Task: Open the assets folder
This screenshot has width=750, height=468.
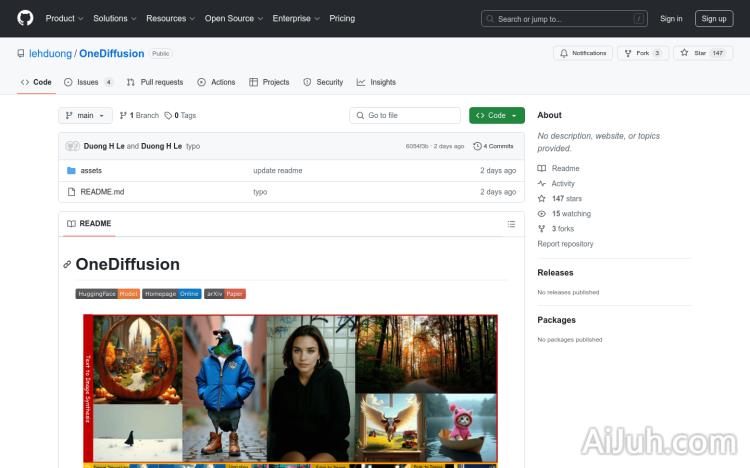Action: point(91,171)
